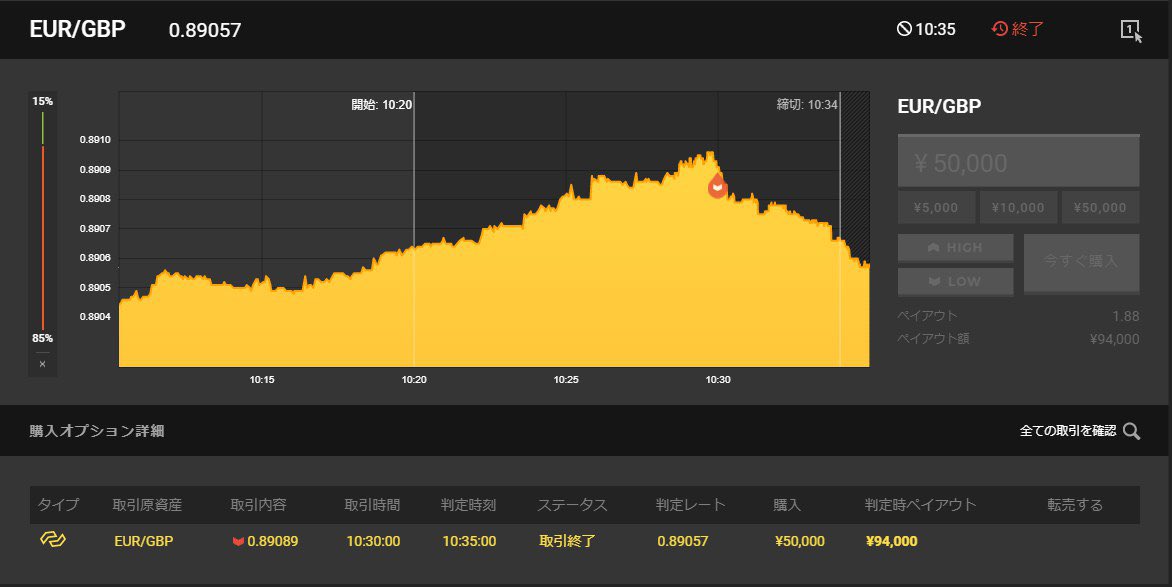This screenshot has width=1172, height=587.
Task: Click the 取引内容 column header
Action: 259,505
